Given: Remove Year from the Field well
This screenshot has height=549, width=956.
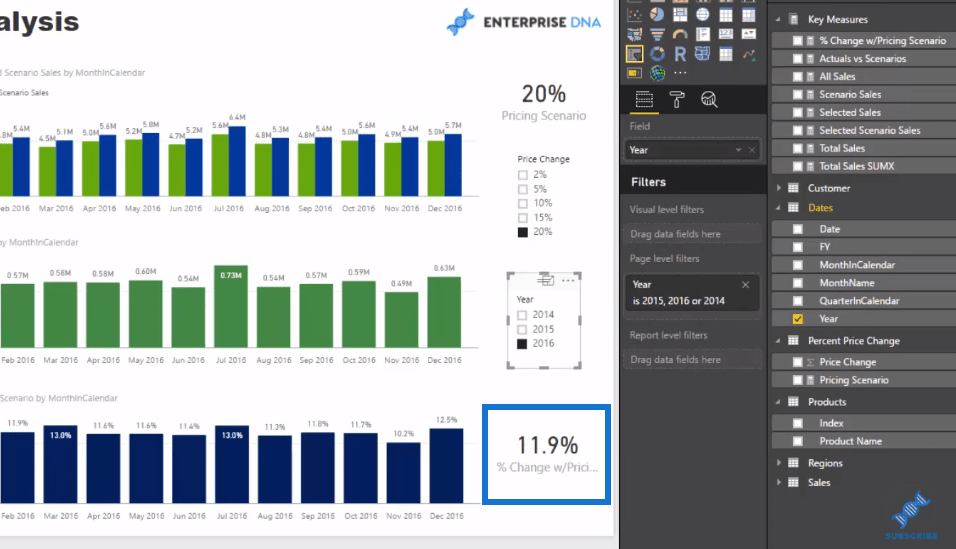Looking at the screenshot, I should coord(752,150).
